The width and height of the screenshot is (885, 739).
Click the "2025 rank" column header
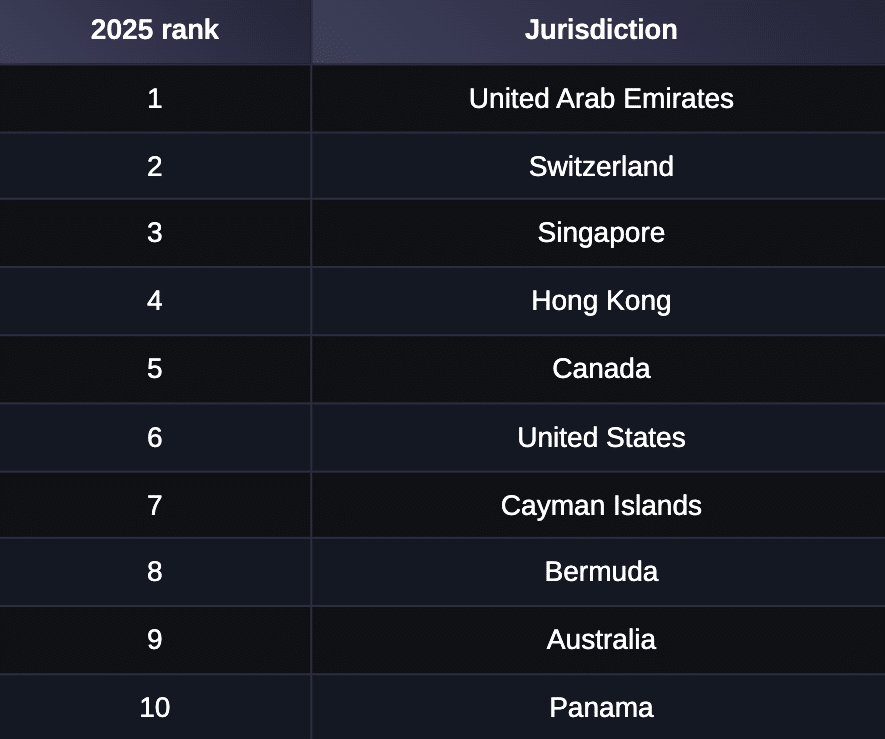(155, 30)
